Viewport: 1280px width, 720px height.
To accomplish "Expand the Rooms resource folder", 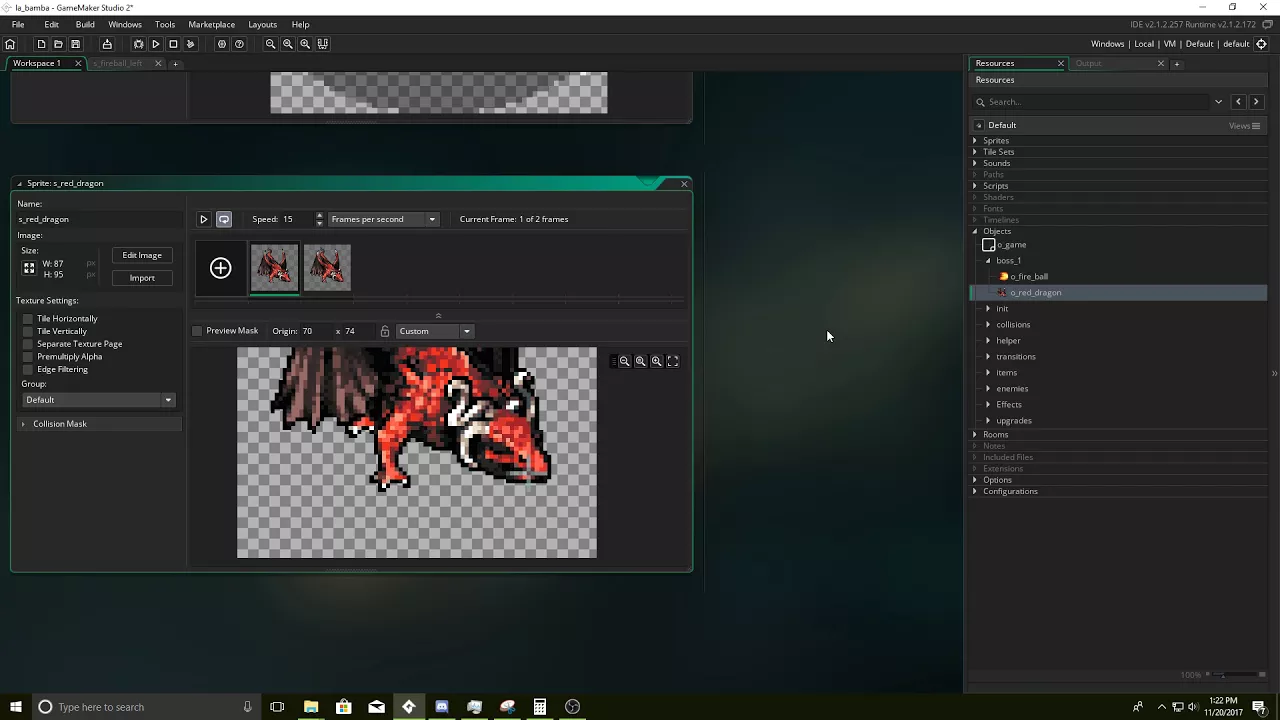I will 975,435.
